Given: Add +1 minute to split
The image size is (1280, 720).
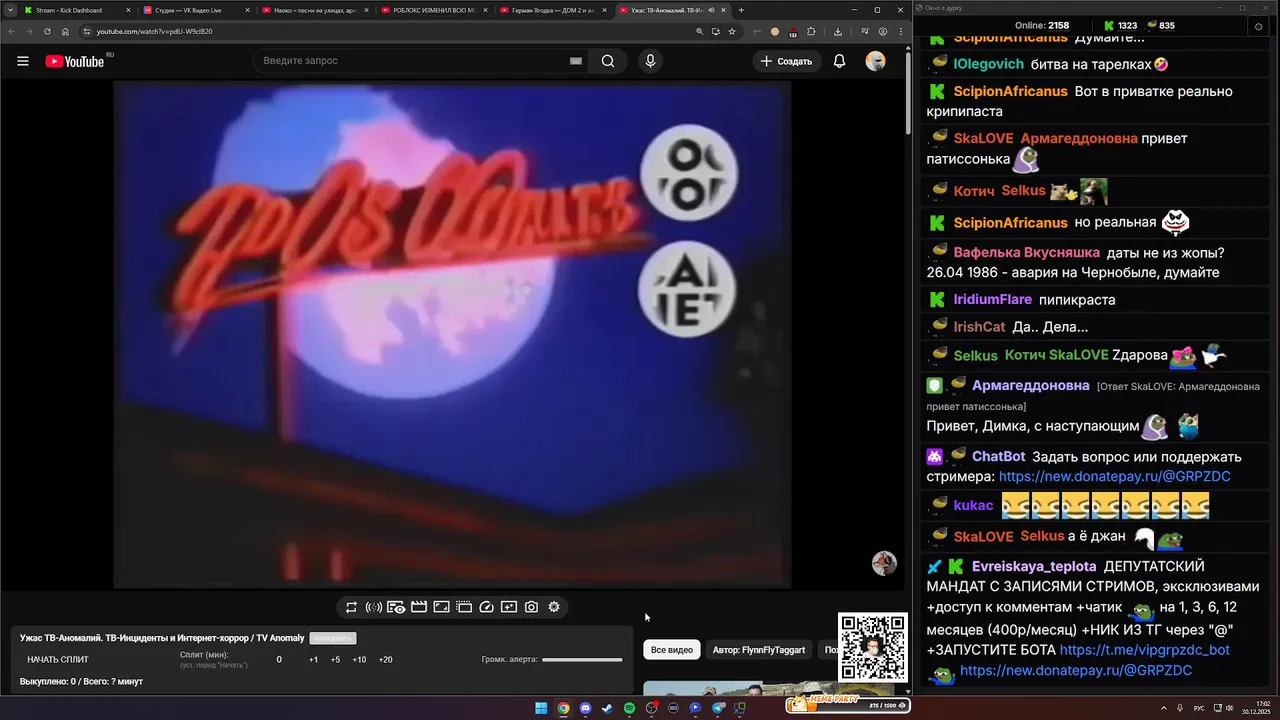Looking at the screenshot, I should [313, 660].
